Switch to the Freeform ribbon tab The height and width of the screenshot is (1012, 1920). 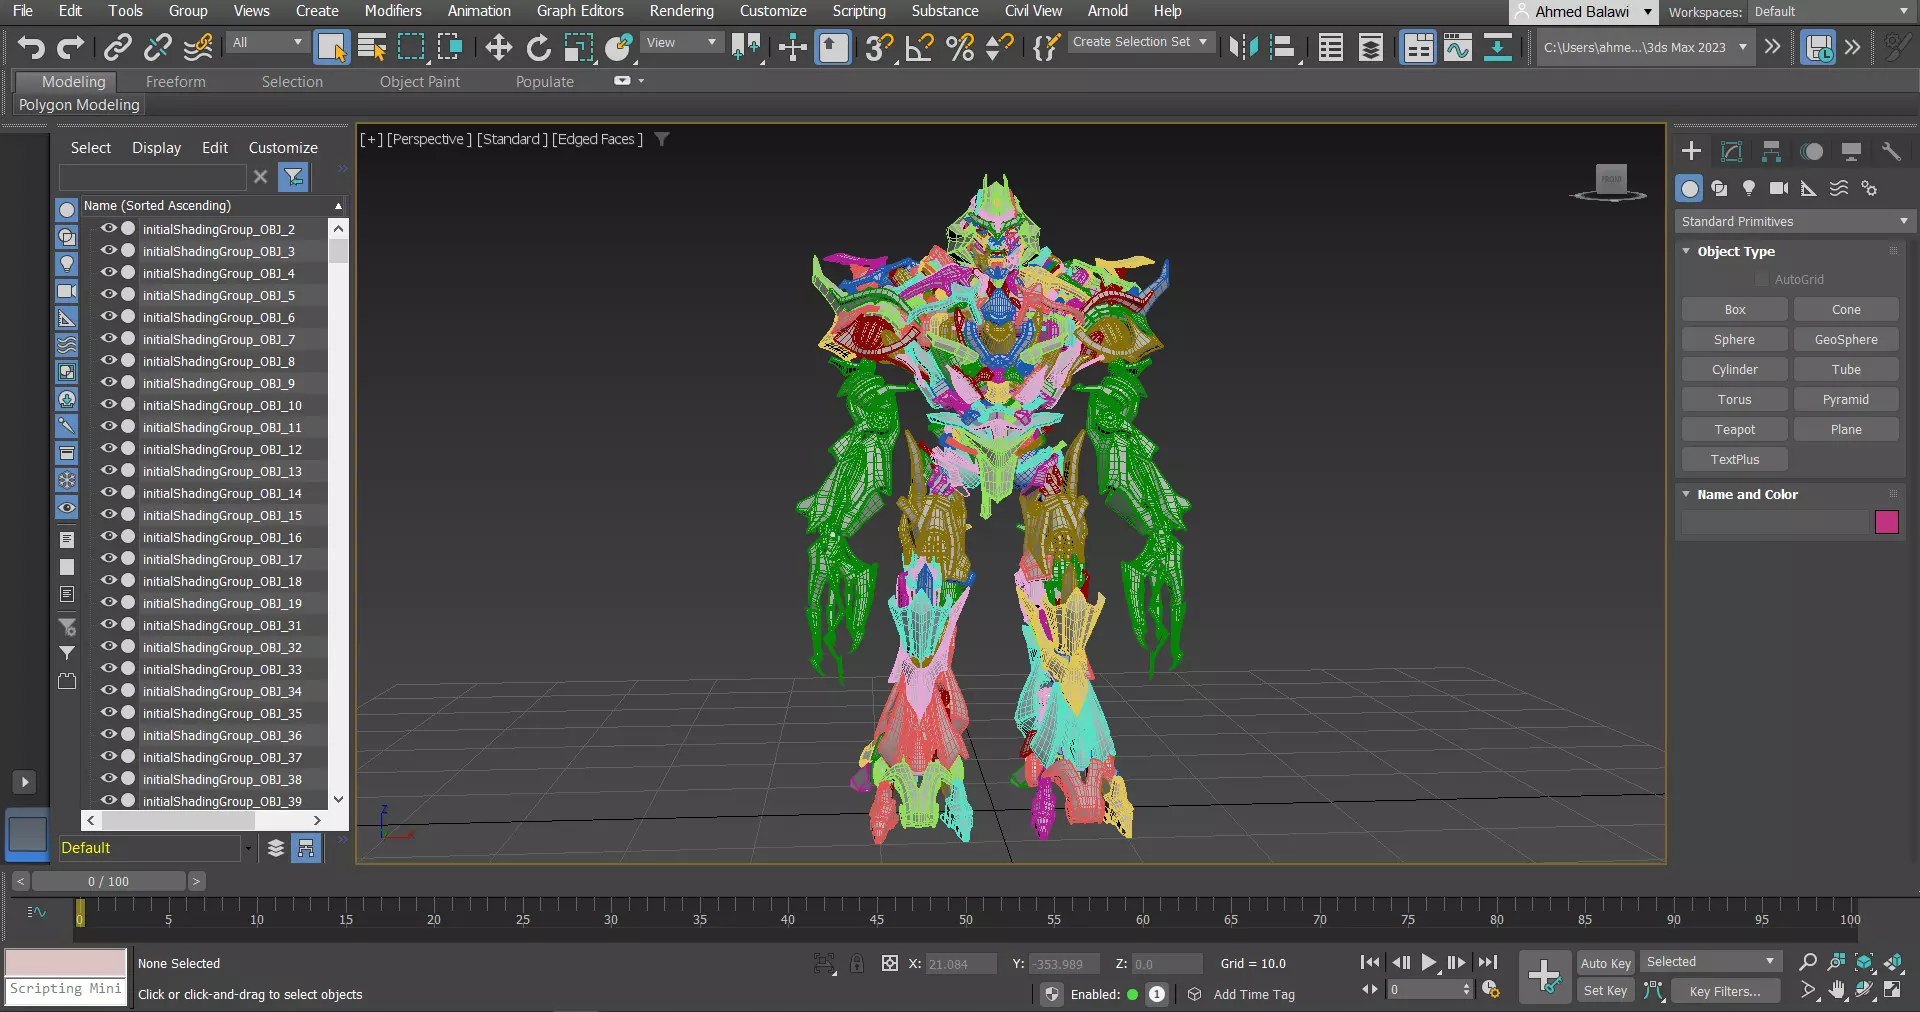(x=175, y=82)
